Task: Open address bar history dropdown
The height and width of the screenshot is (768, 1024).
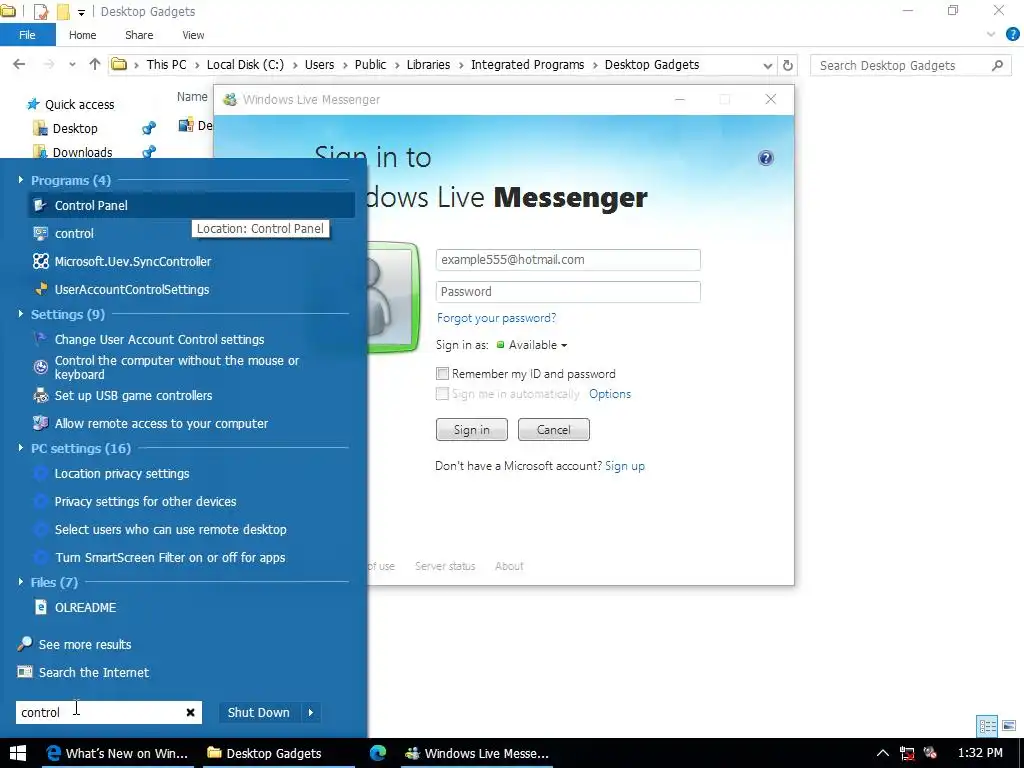Action: pos(767,65)
